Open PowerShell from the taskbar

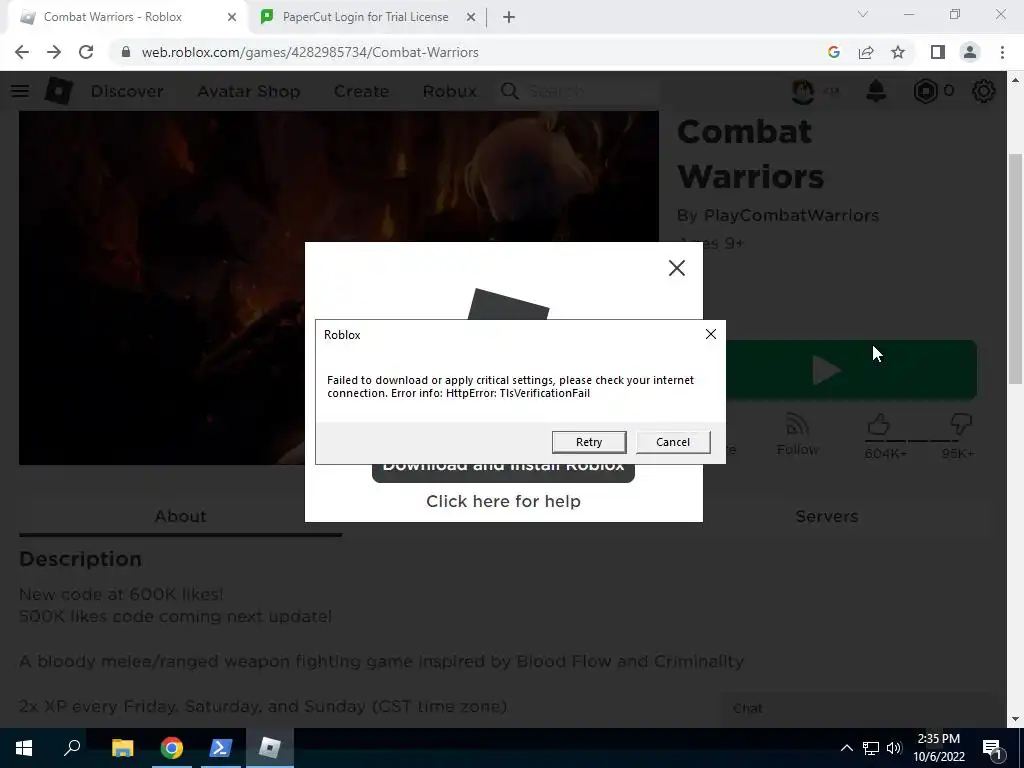pyautogui.click(x=221, y=748)
